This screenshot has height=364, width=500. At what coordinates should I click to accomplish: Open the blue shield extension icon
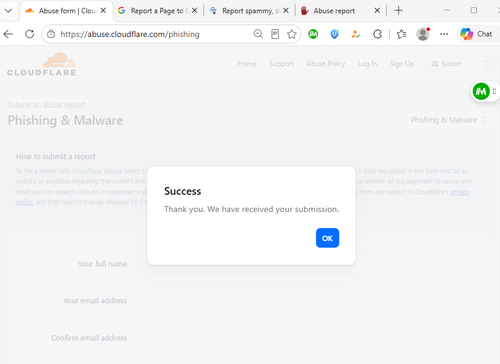(334, 34)
